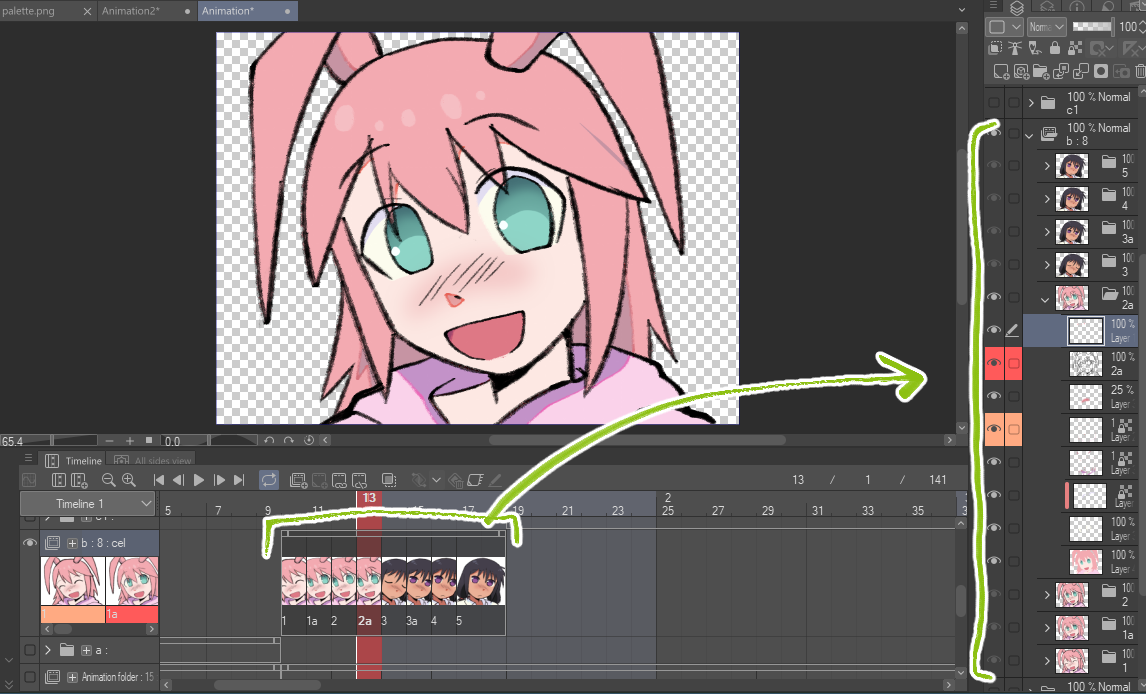This screenshot has width=1146, height=694.
Task: Click the timeline zoom in magnifier
Action: 128,480
